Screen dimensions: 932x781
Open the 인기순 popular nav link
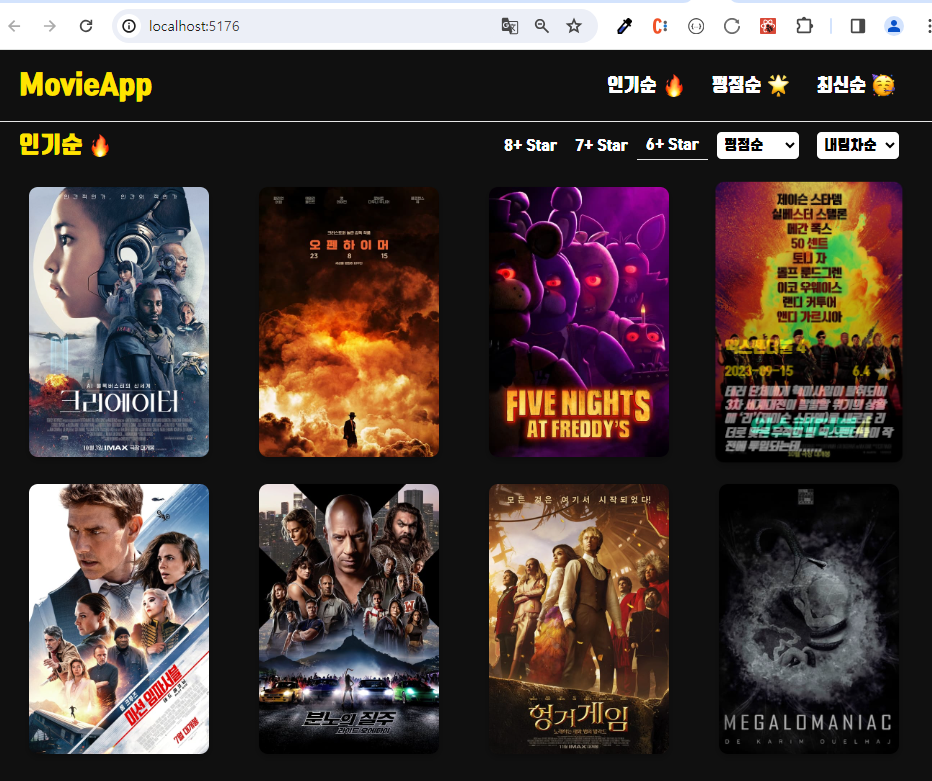click(x=646, y=85)
